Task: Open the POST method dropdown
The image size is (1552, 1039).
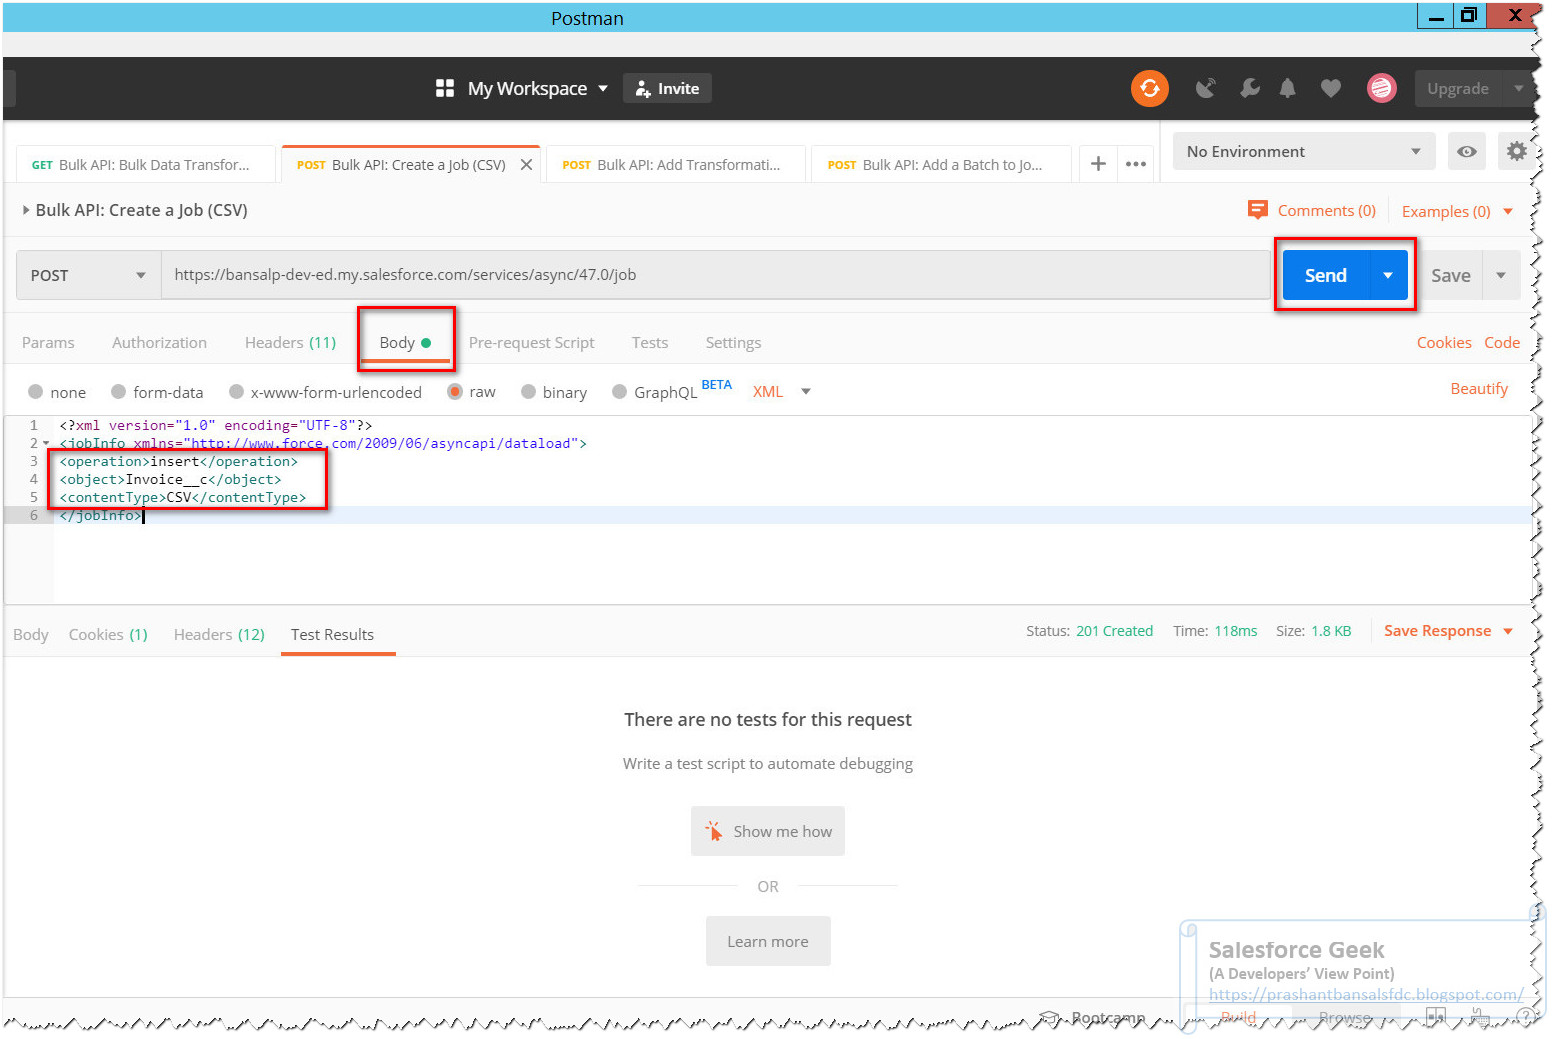Action: 88,275
